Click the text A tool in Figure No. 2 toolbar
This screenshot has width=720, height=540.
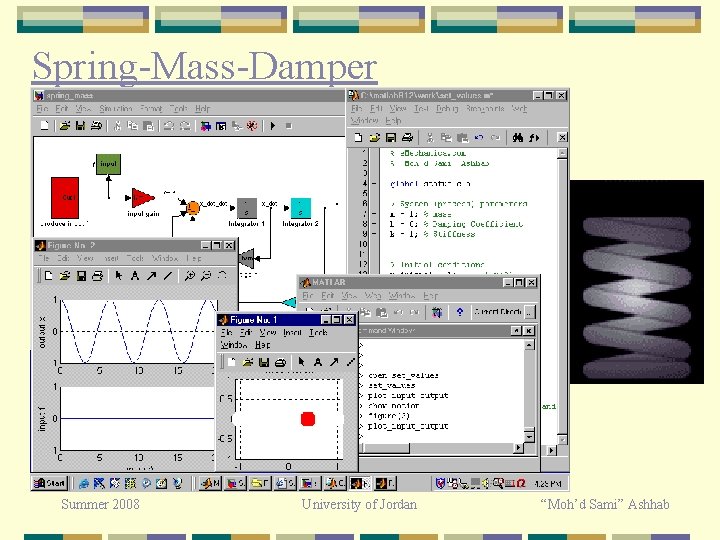click(x=135, y=276)
